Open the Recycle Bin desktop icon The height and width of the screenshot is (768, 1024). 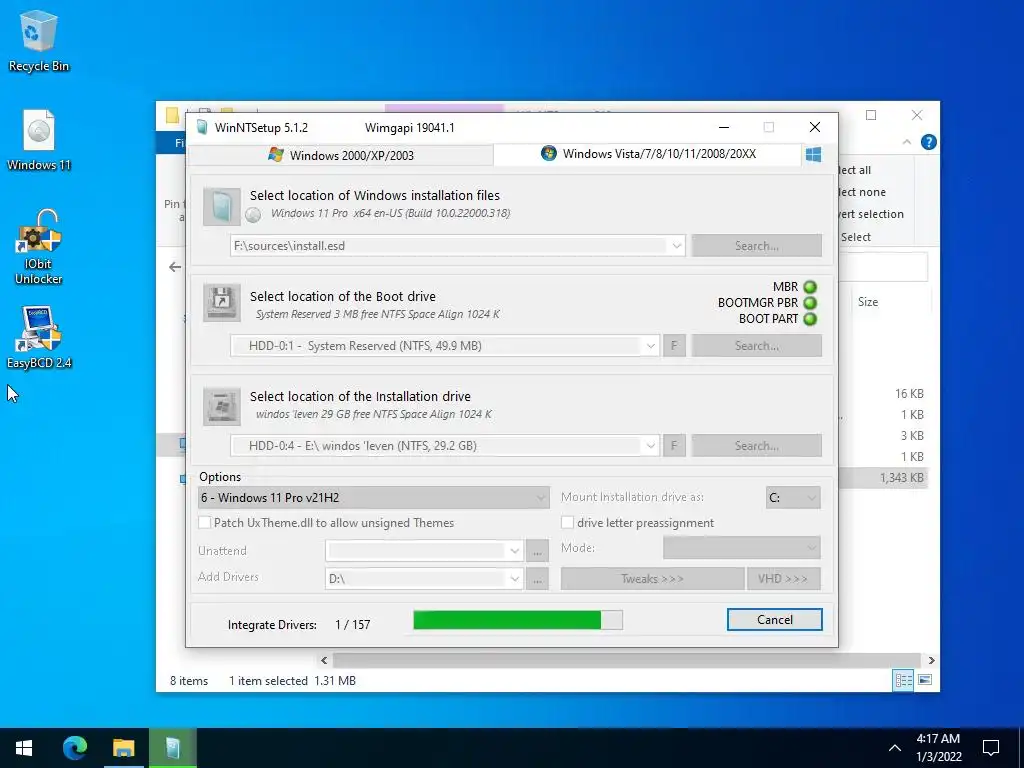click(39, 40)
